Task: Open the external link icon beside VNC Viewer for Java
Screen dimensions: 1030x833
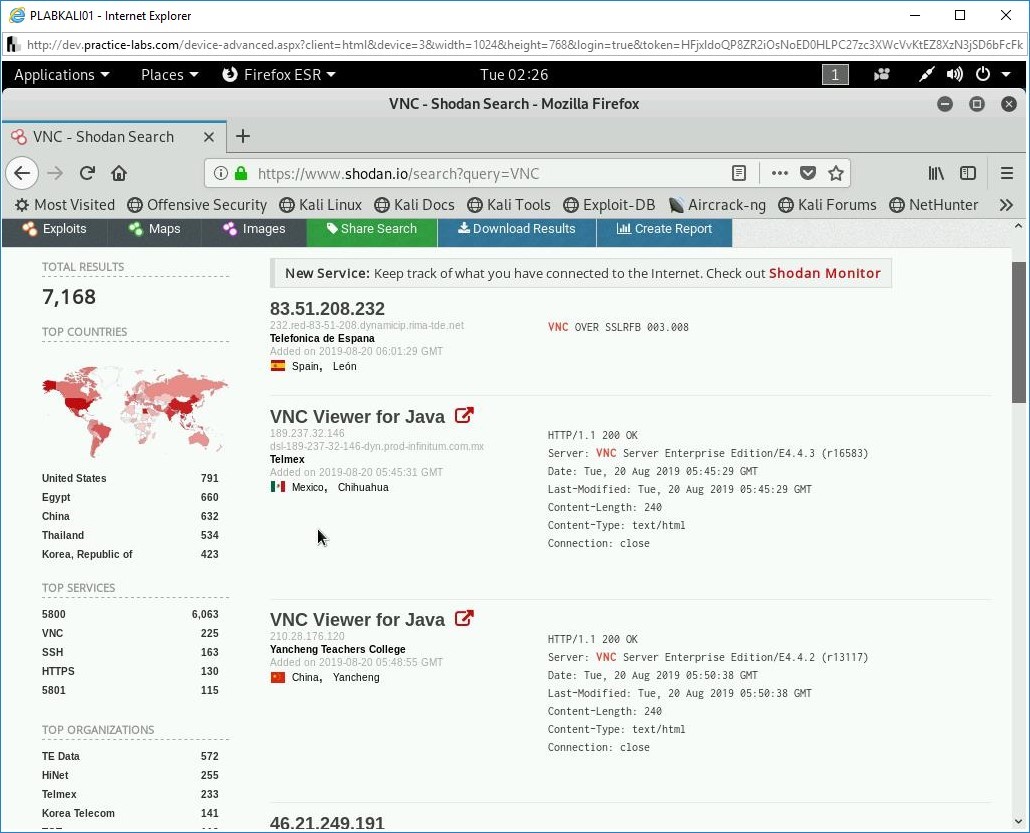Action: [x=463, y=414]
